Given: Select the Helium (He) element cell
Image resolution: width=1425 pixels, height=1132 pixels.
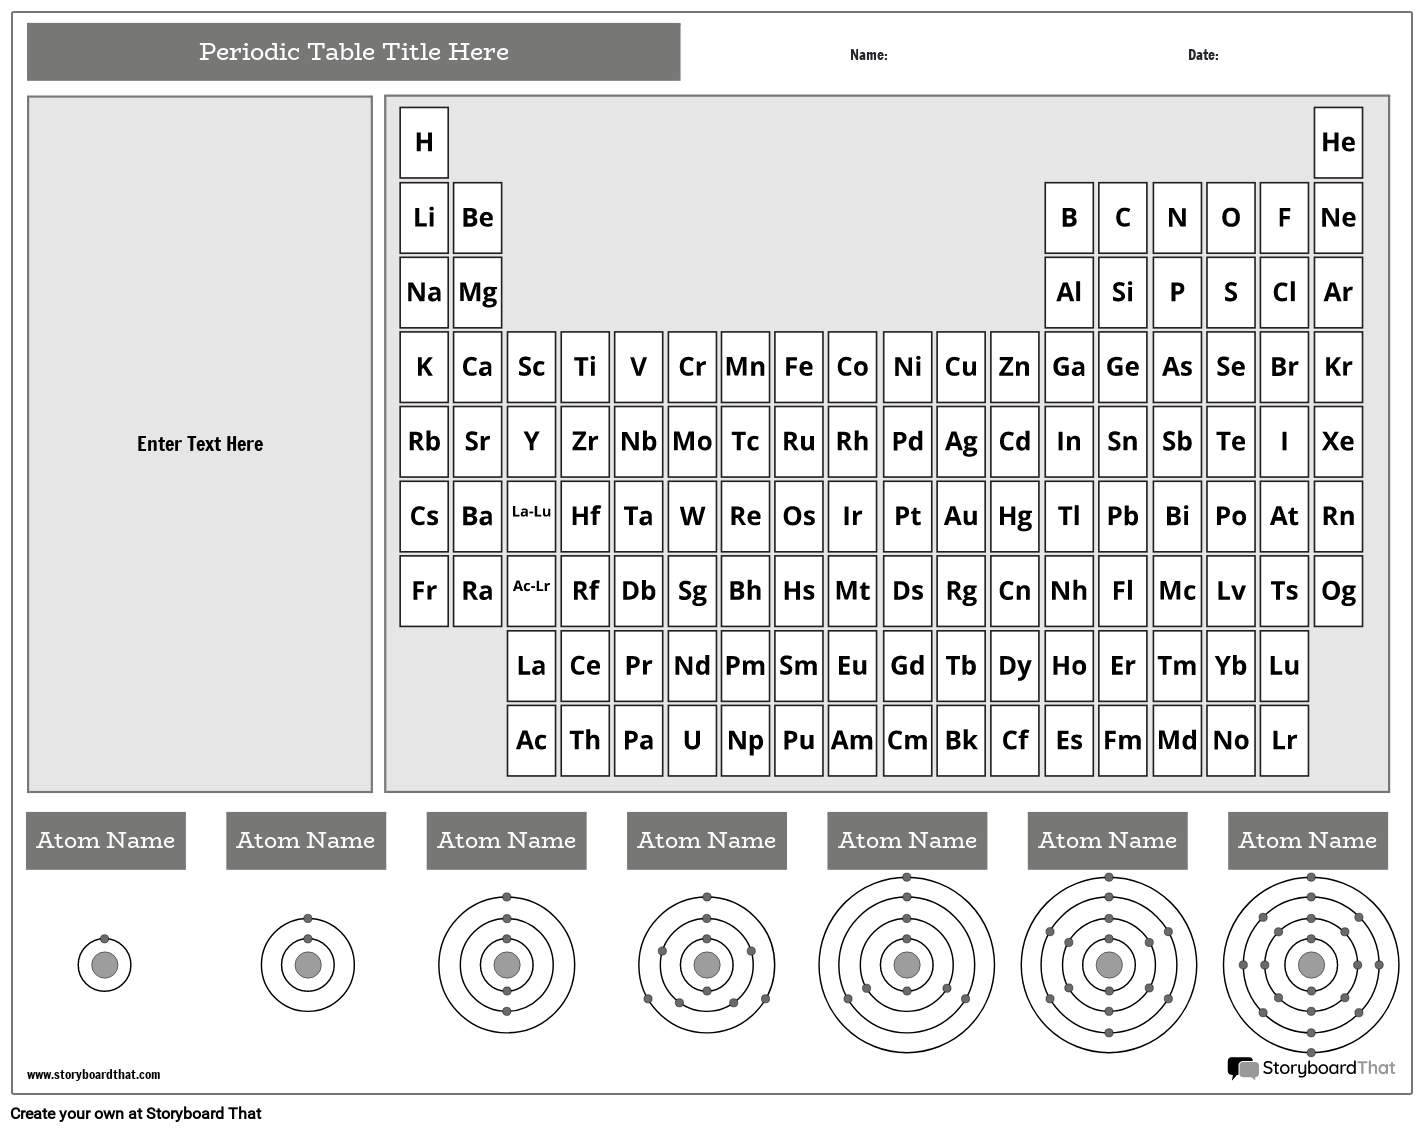Looking at the screenshot, I should [x=1338, y=142].
